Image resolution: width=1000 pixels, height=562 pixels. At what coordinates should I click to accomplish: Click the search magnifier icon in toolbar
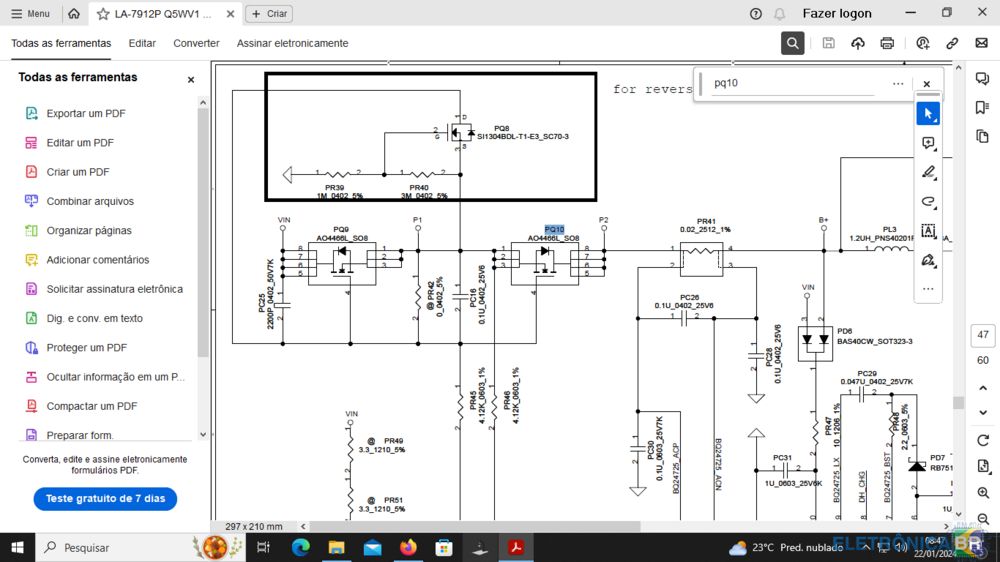(x=792, y=43)
